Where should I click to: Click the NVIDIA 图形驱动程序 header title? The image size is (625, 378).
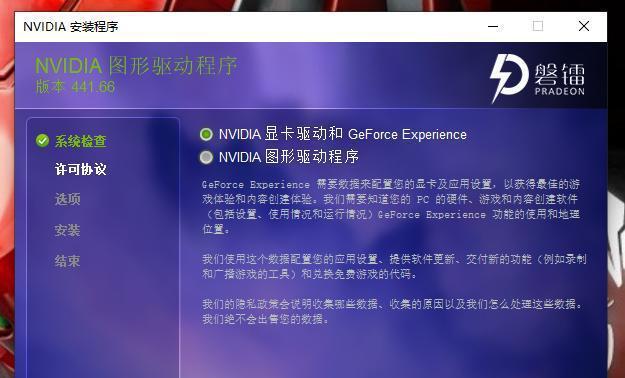(x=136, y=66)
